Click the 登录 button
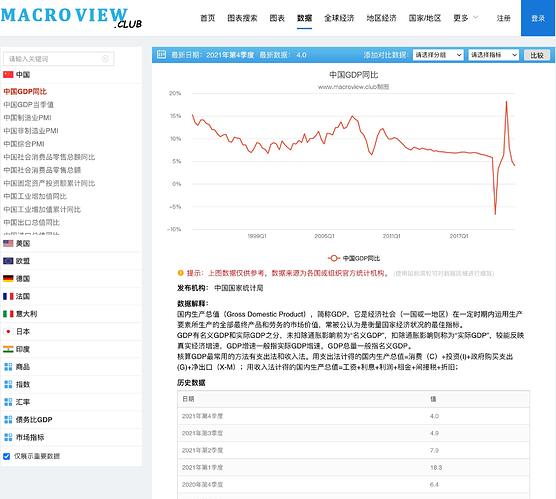This screenshot has height=499, width=556. tap(538, 18)
